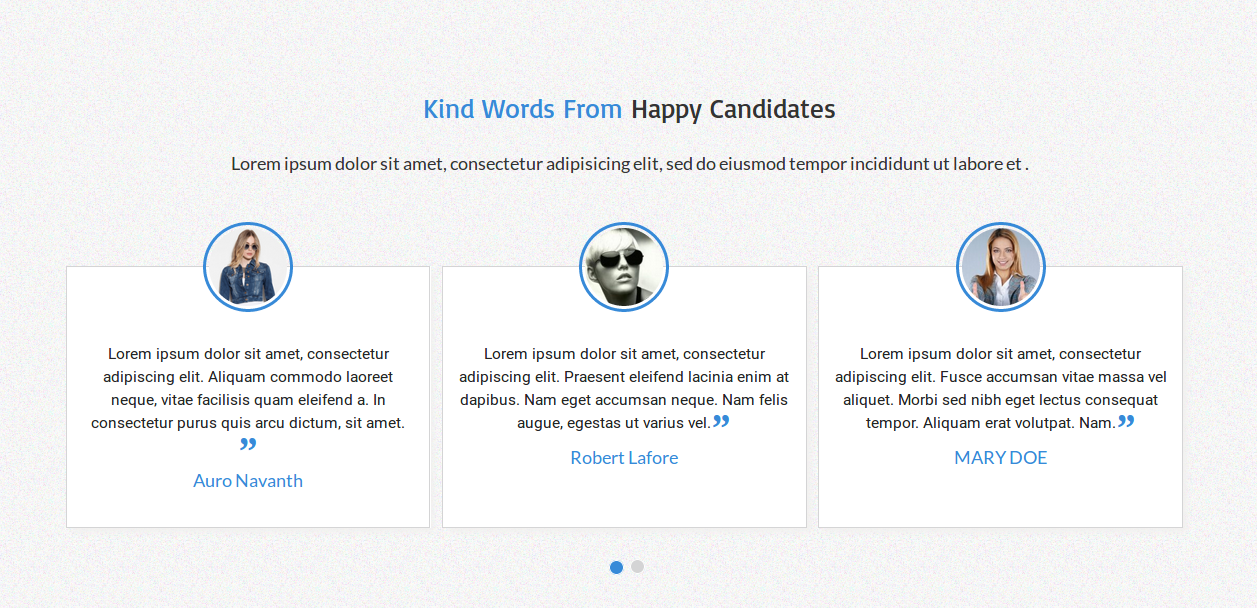This screenshot has height=608, width=1257.
Task: Click Mary Doe's testimonial paragraph text
Action: (1000, 388)
